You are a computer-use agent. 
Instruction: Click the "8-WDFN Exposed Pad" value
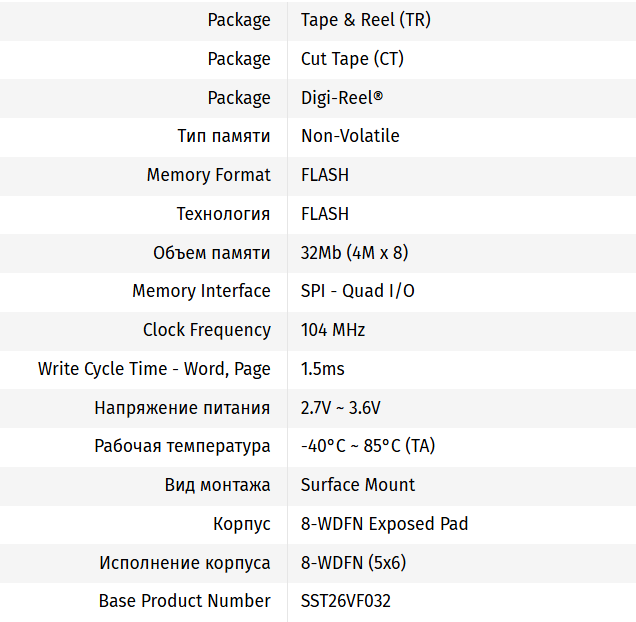click(384, 524)
